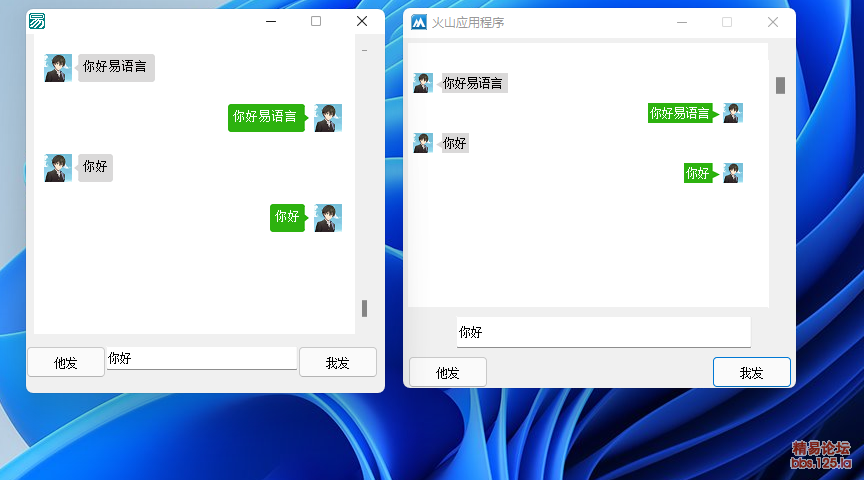Click the 火山应用程序 chat scrollbar thumb
The height and width of the screenshot is (480, 864).
[780, 85]
